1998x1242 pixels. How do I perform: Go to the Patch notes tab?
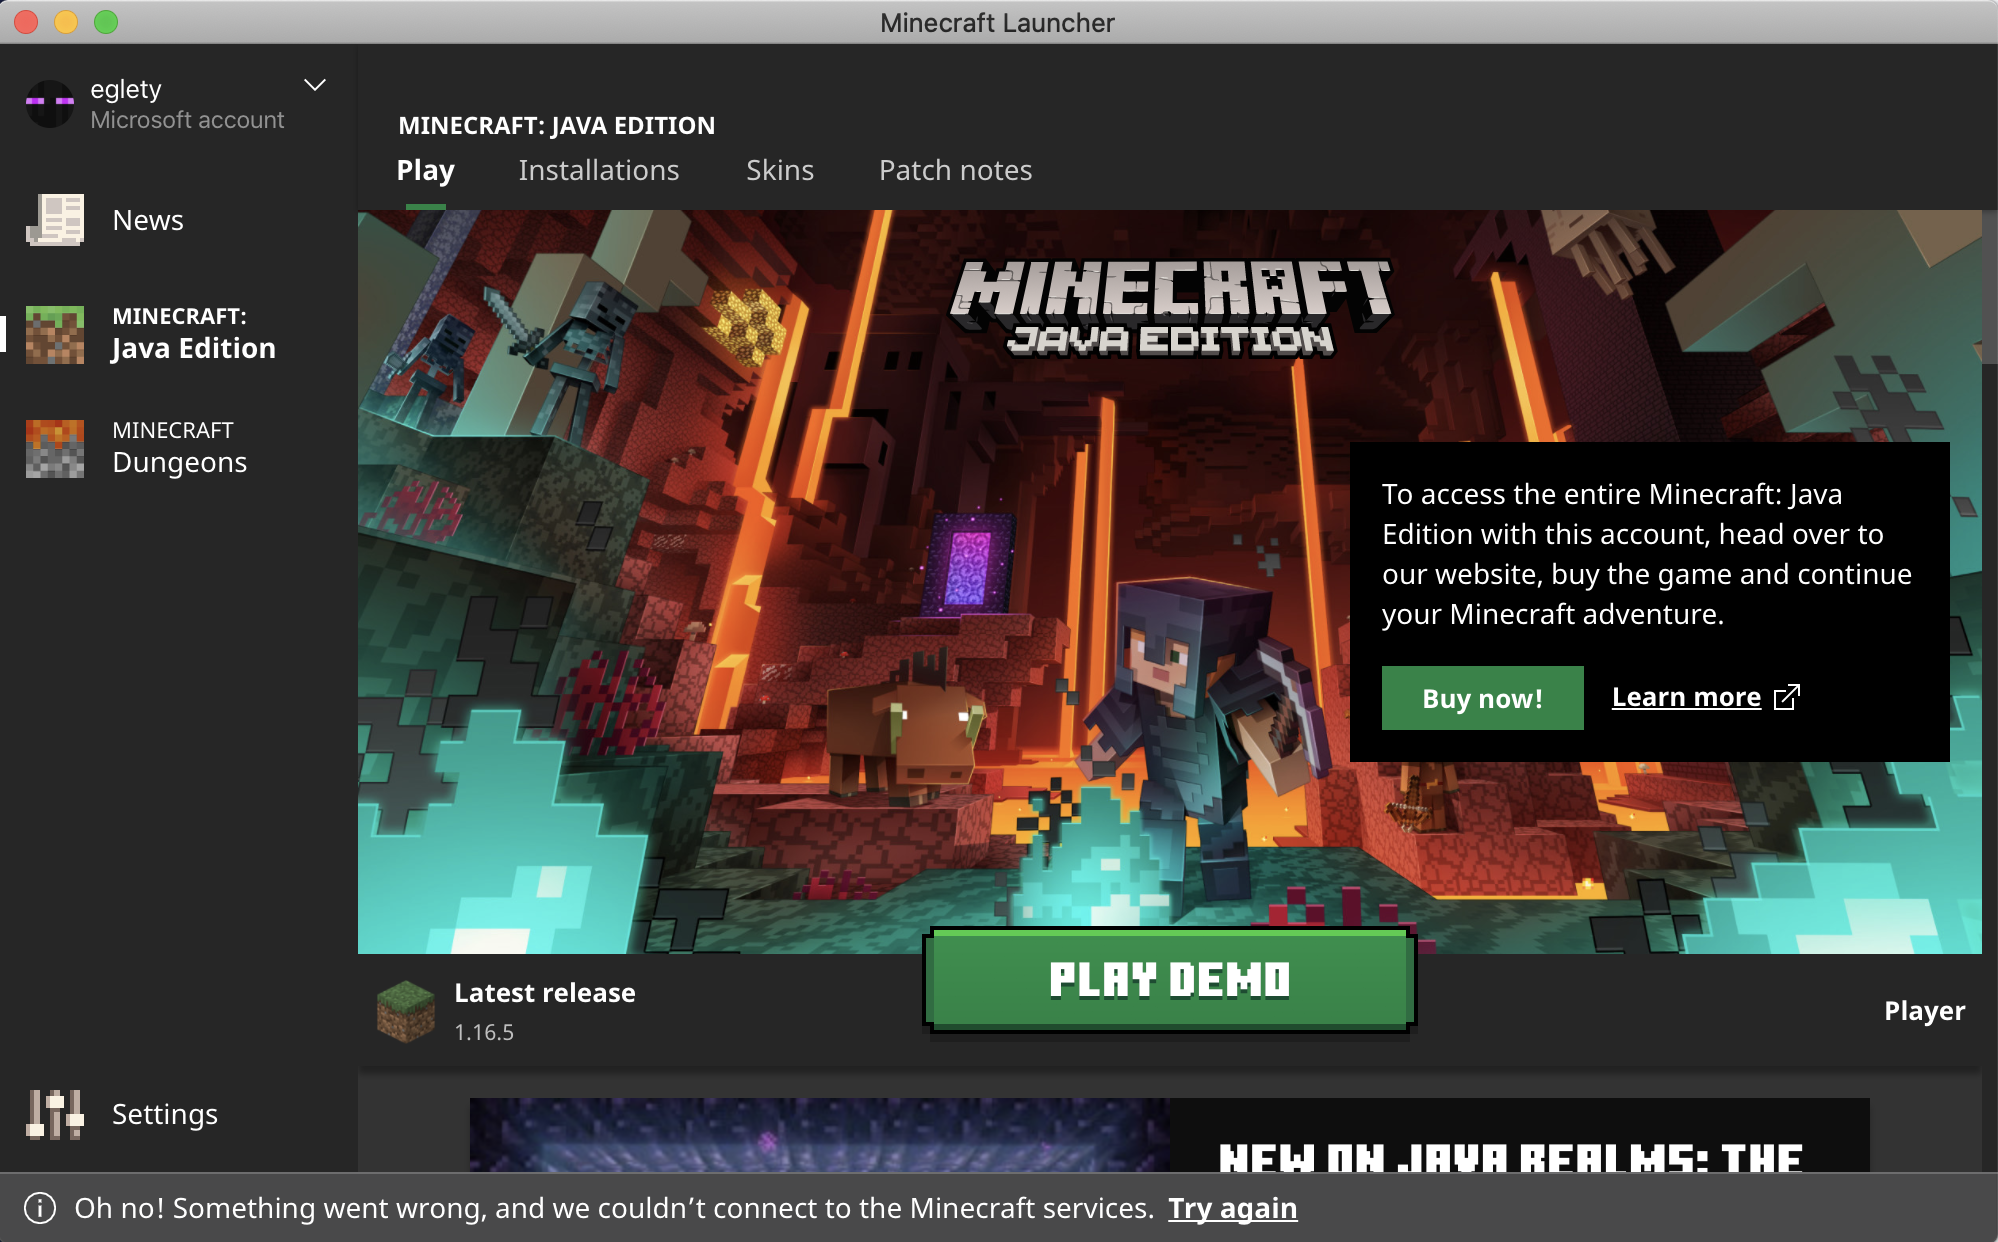pos(955,170)
